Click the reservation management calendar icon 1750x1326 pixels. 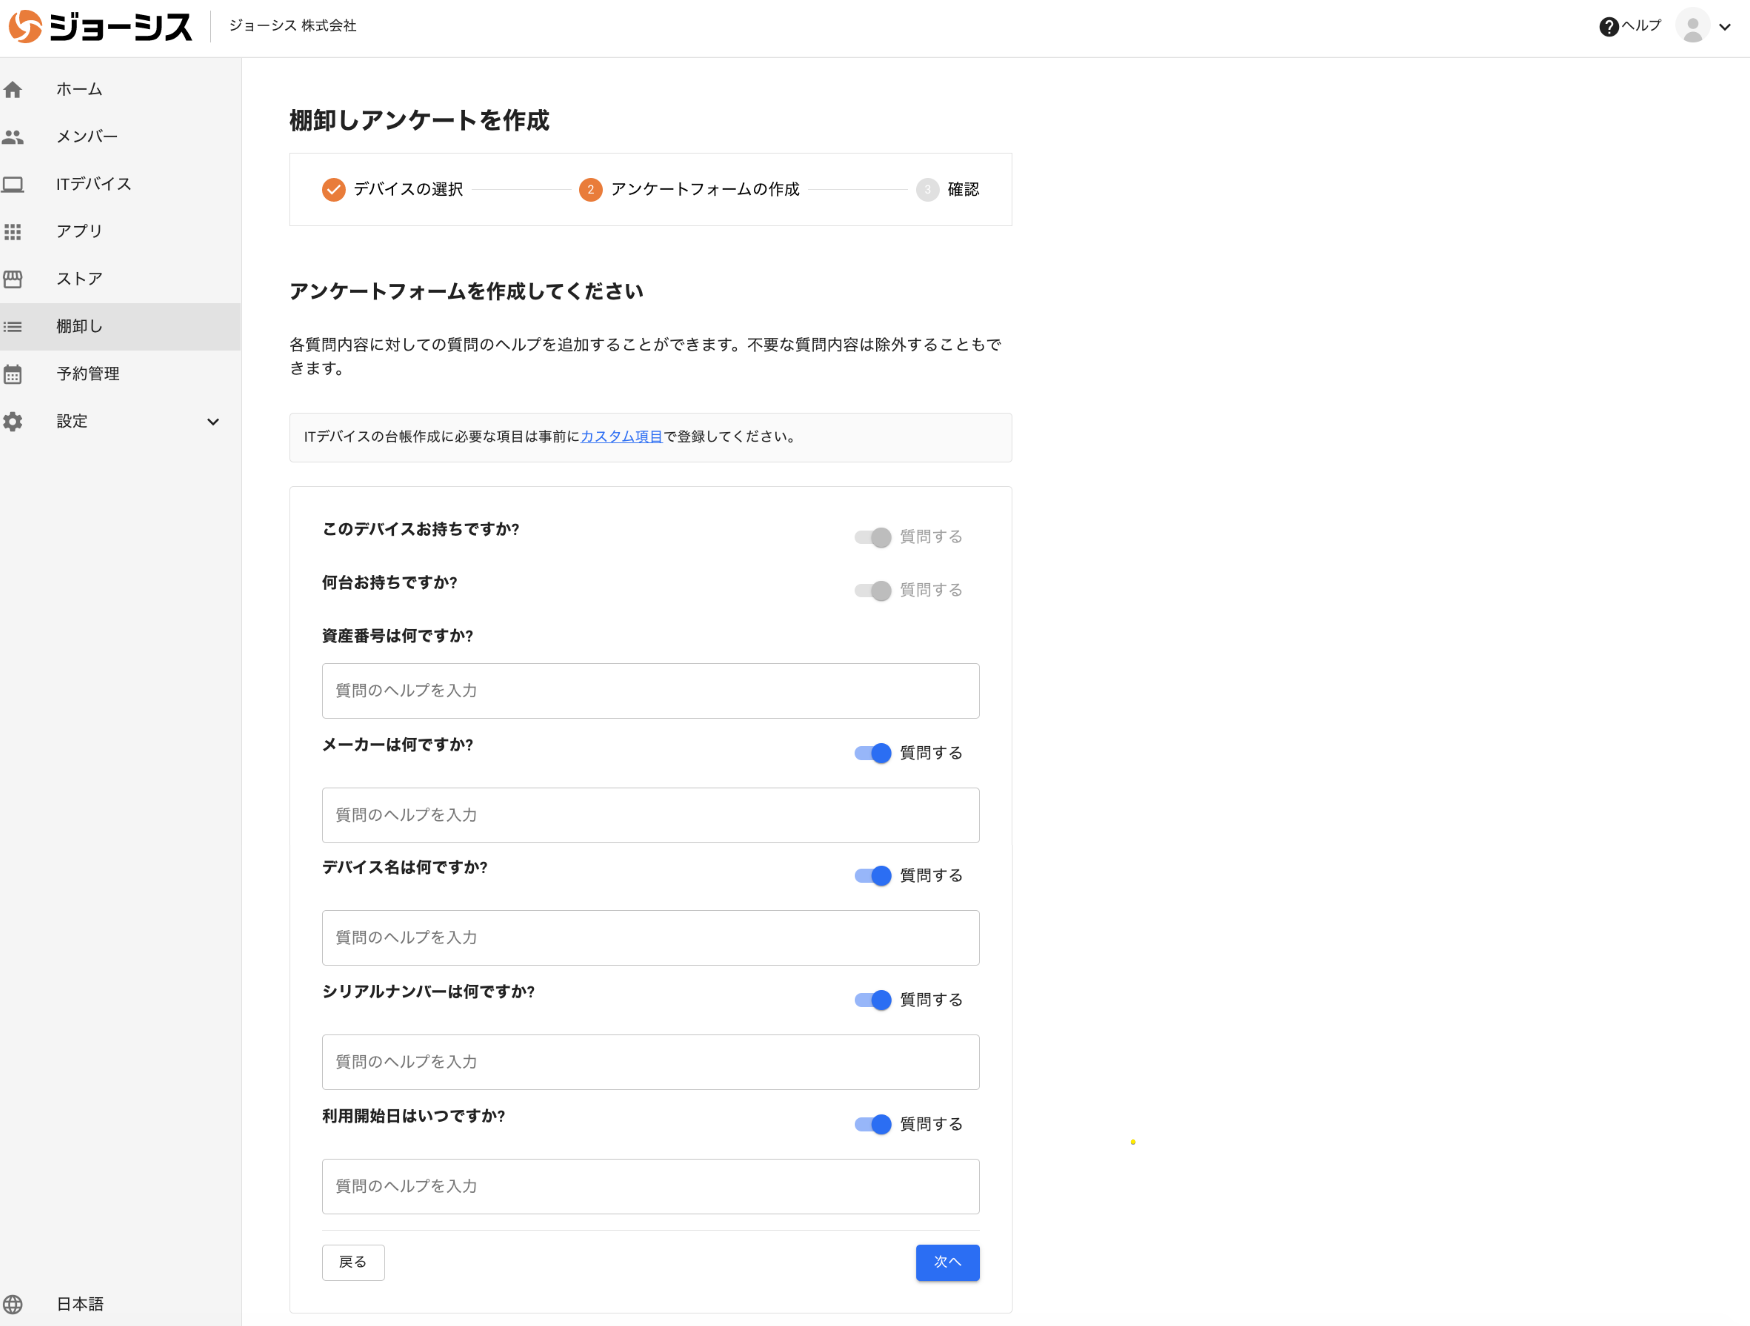coord(13,374)
